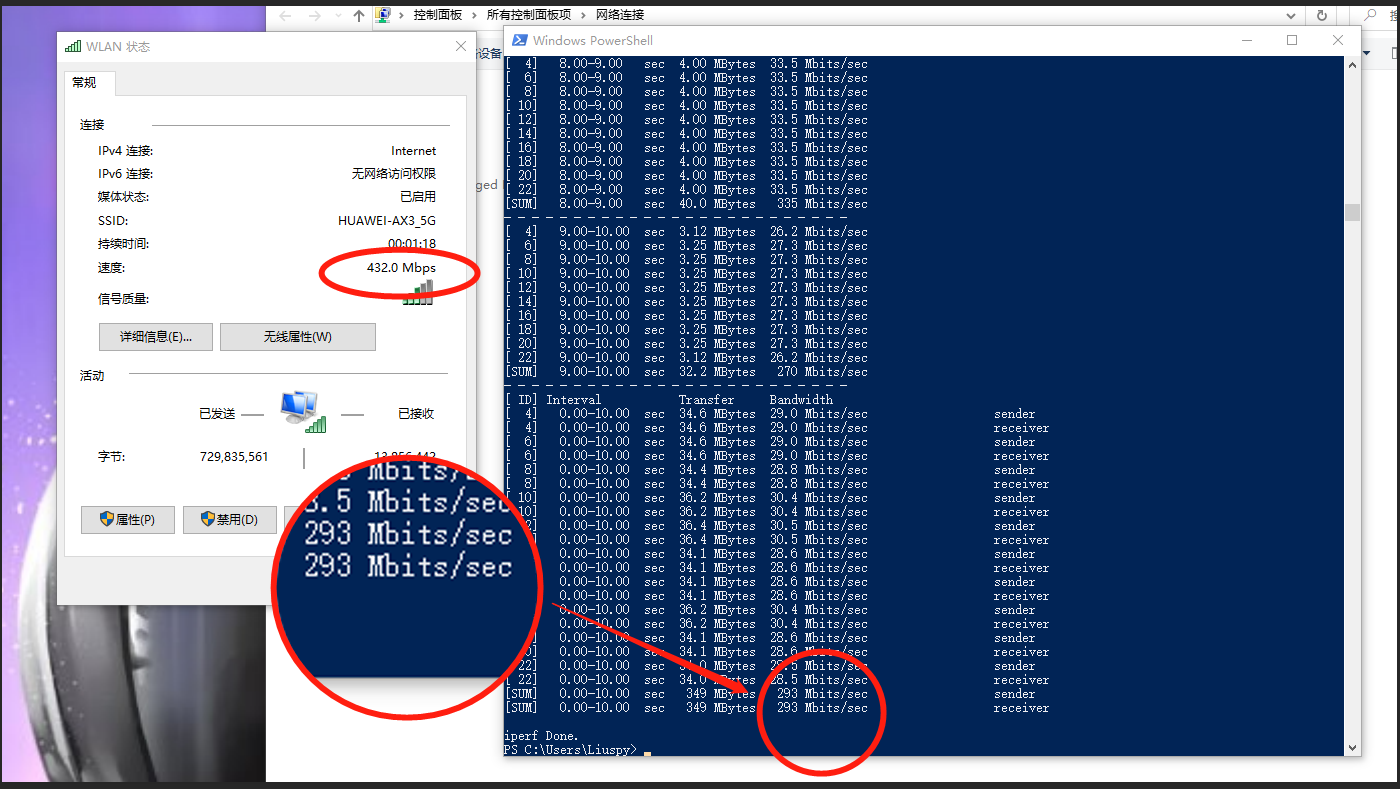Viewport: 1400px width, 789px height.
Task: Click the 'Transfer' column header in PowerShell
Action: 707,400
